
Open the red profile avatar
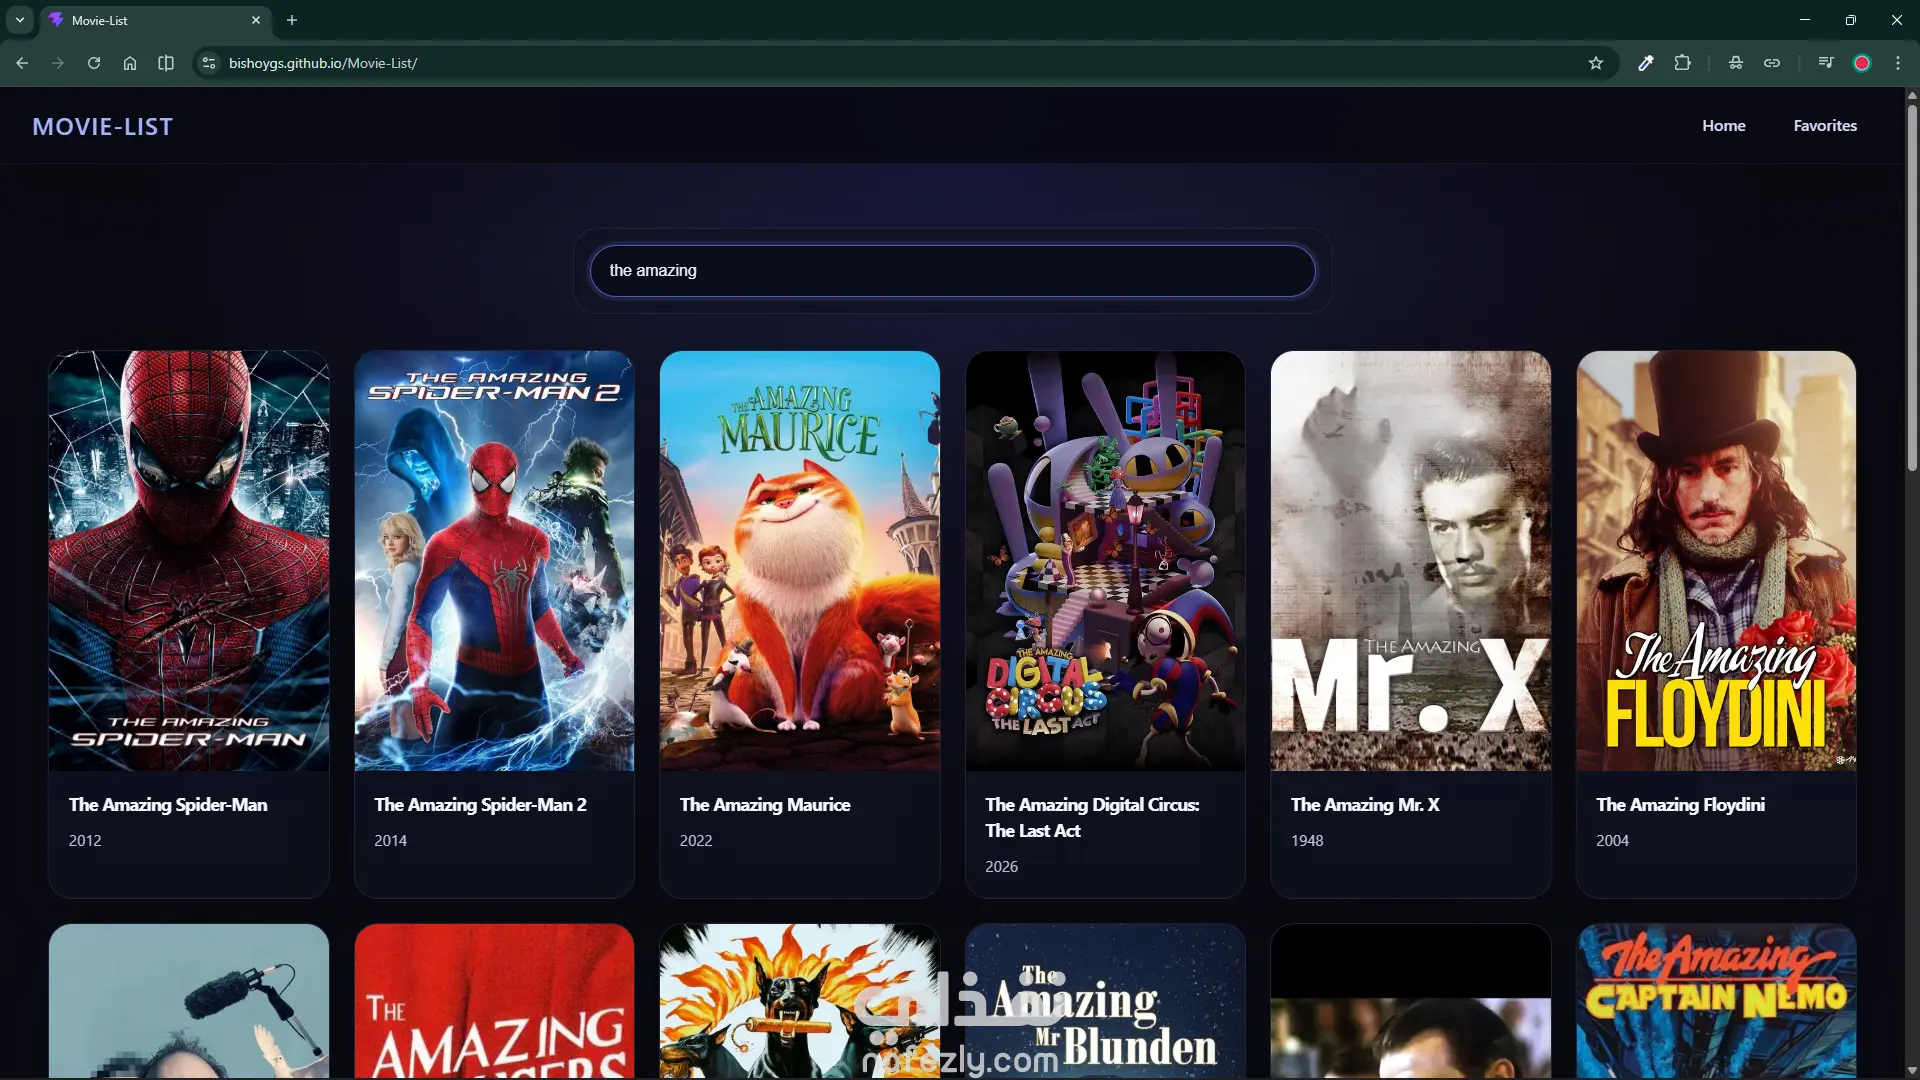pos(1862,63)
